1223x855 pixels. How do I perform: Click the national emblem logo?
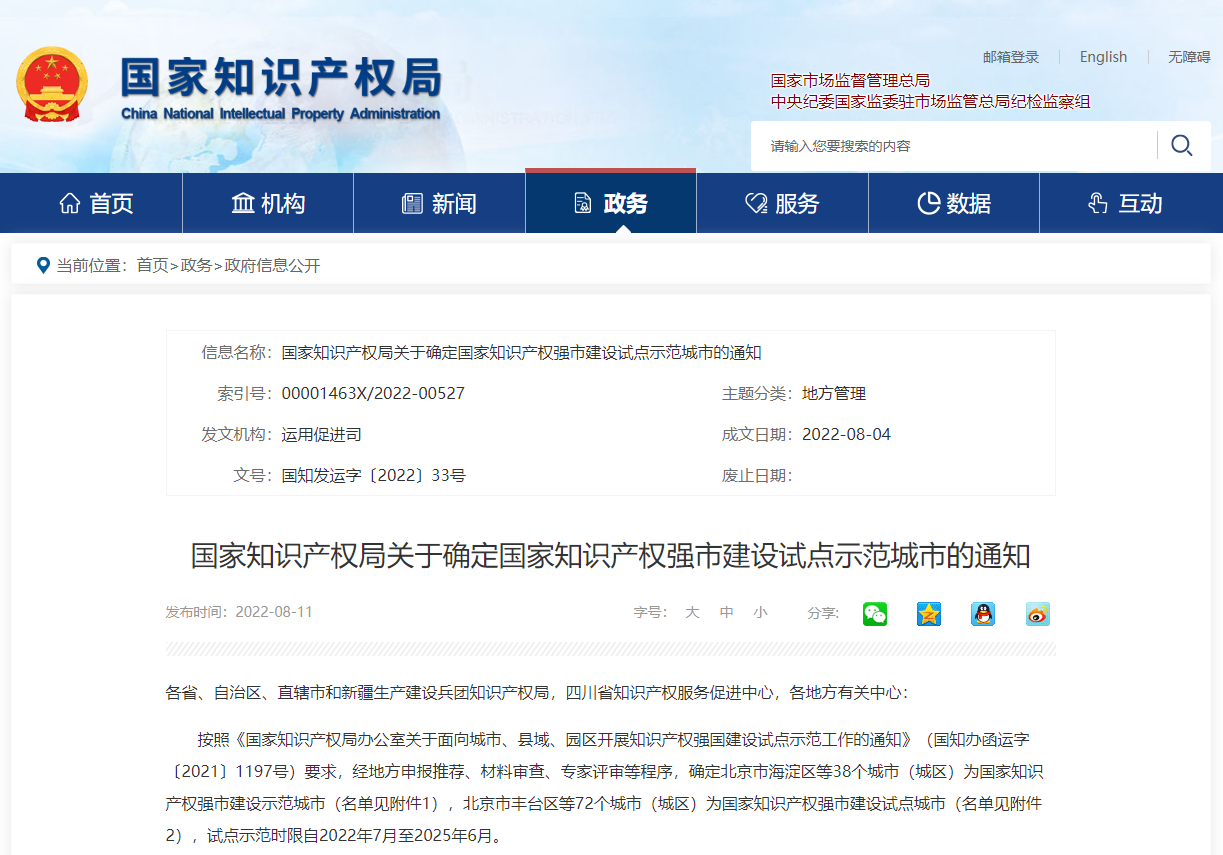pos(52,86)
